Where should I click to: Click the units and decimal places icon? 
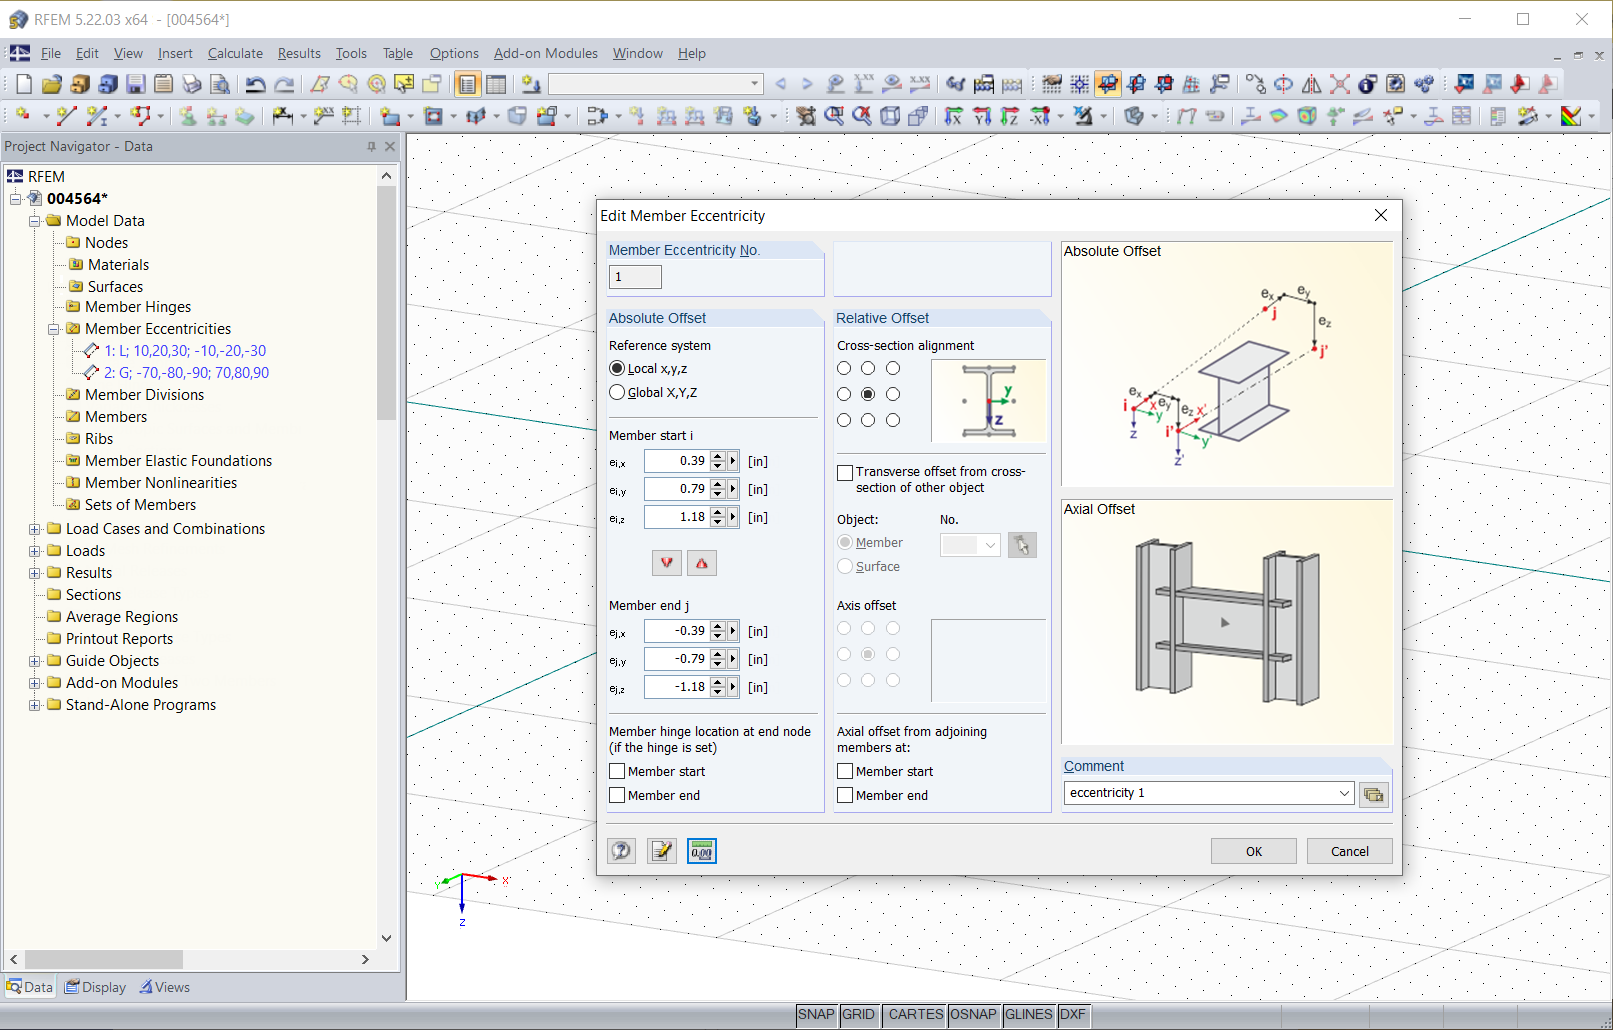point(702,851)
